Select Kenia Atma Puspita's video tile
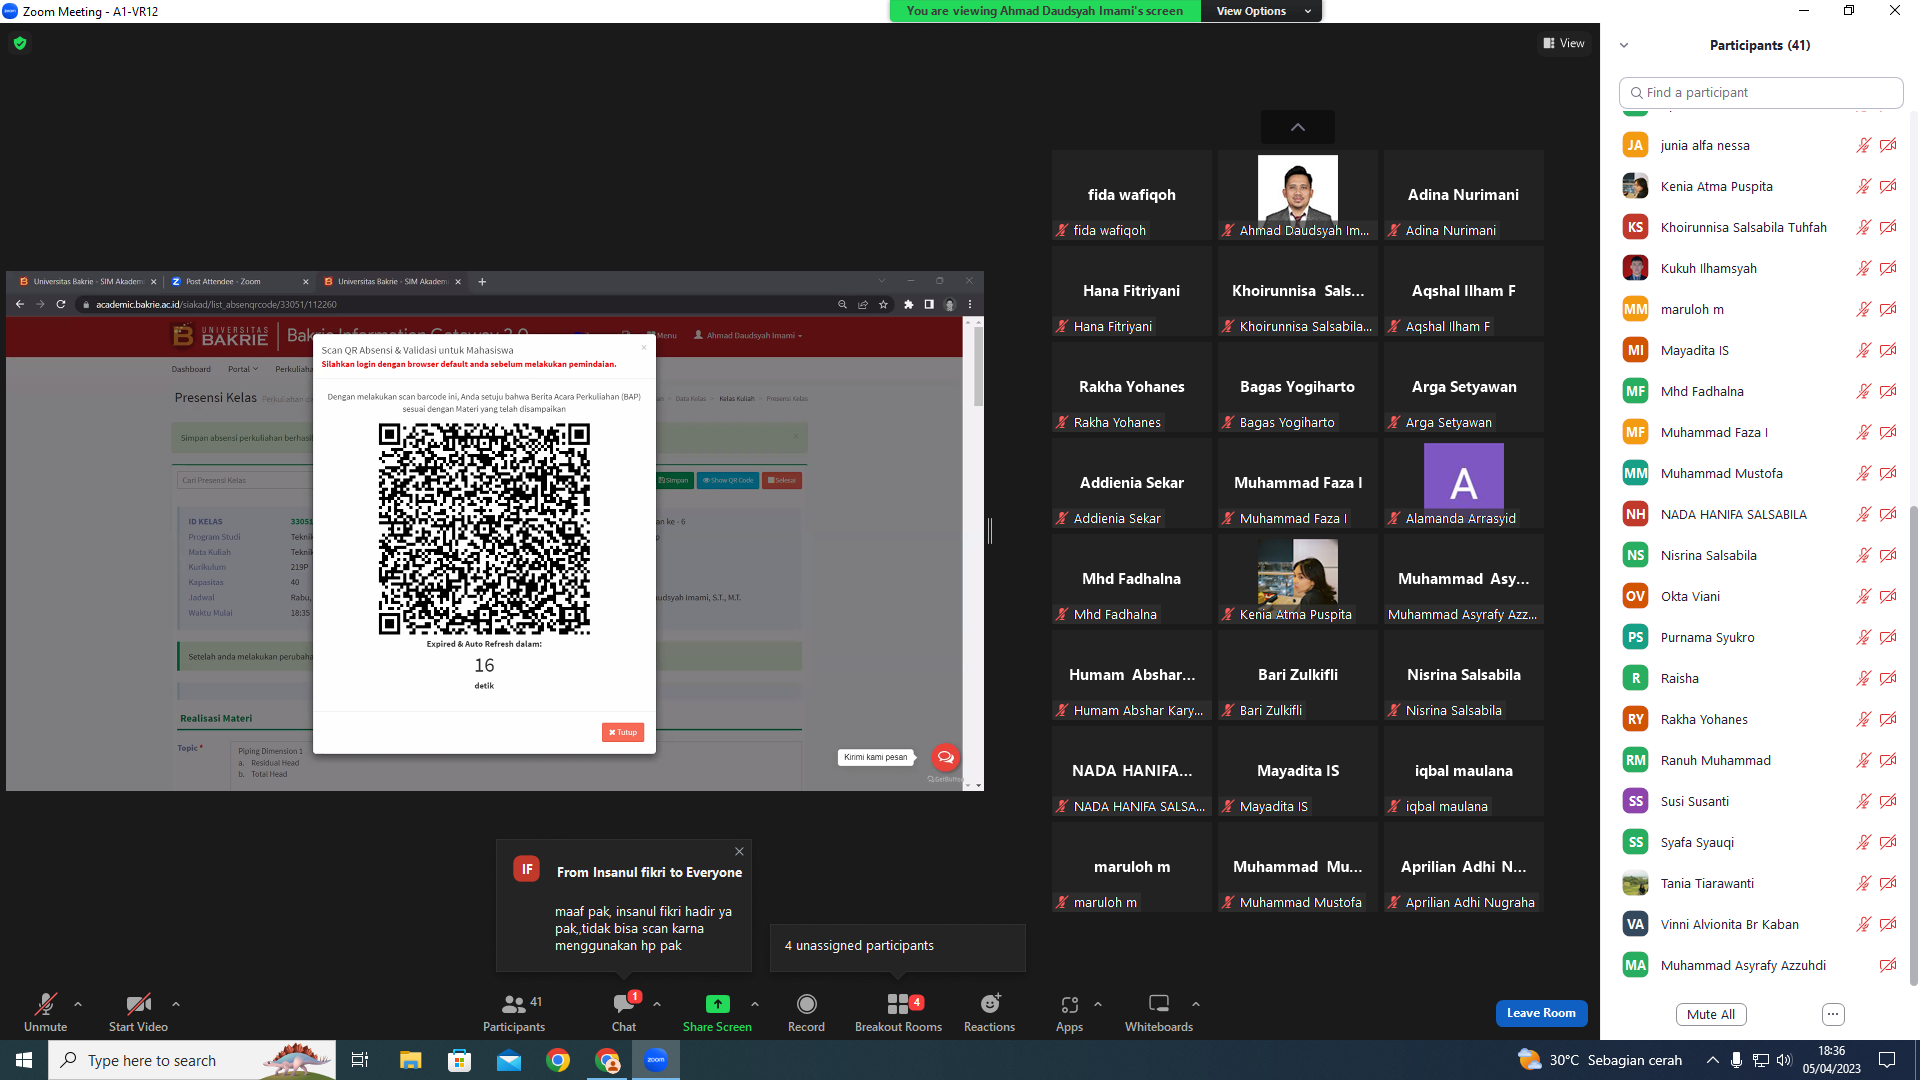 1298,579
